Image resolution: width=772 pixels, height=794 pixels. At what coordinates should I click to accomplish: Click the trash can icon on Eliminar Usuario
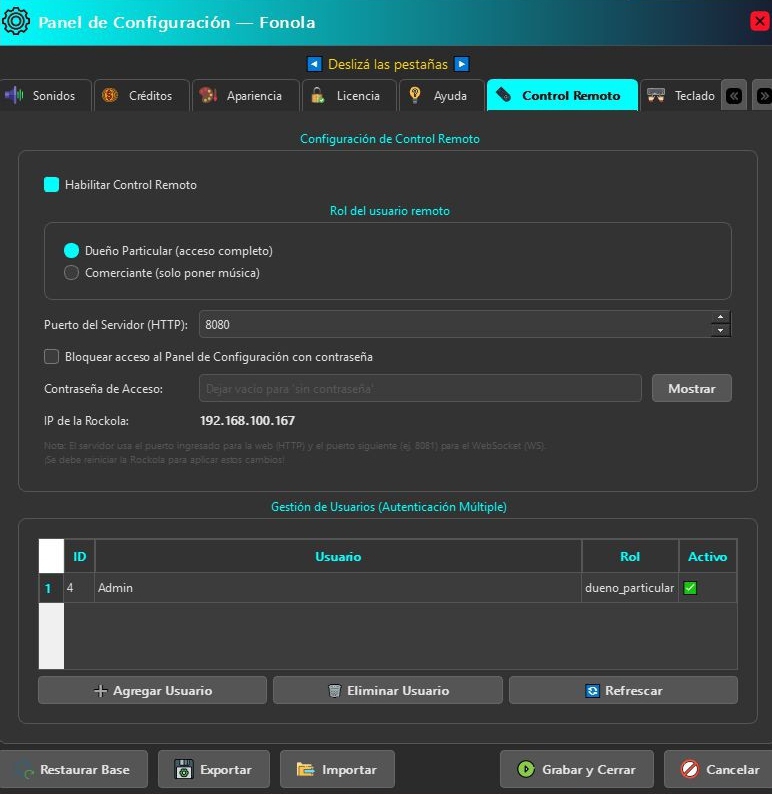pos(334,691)
